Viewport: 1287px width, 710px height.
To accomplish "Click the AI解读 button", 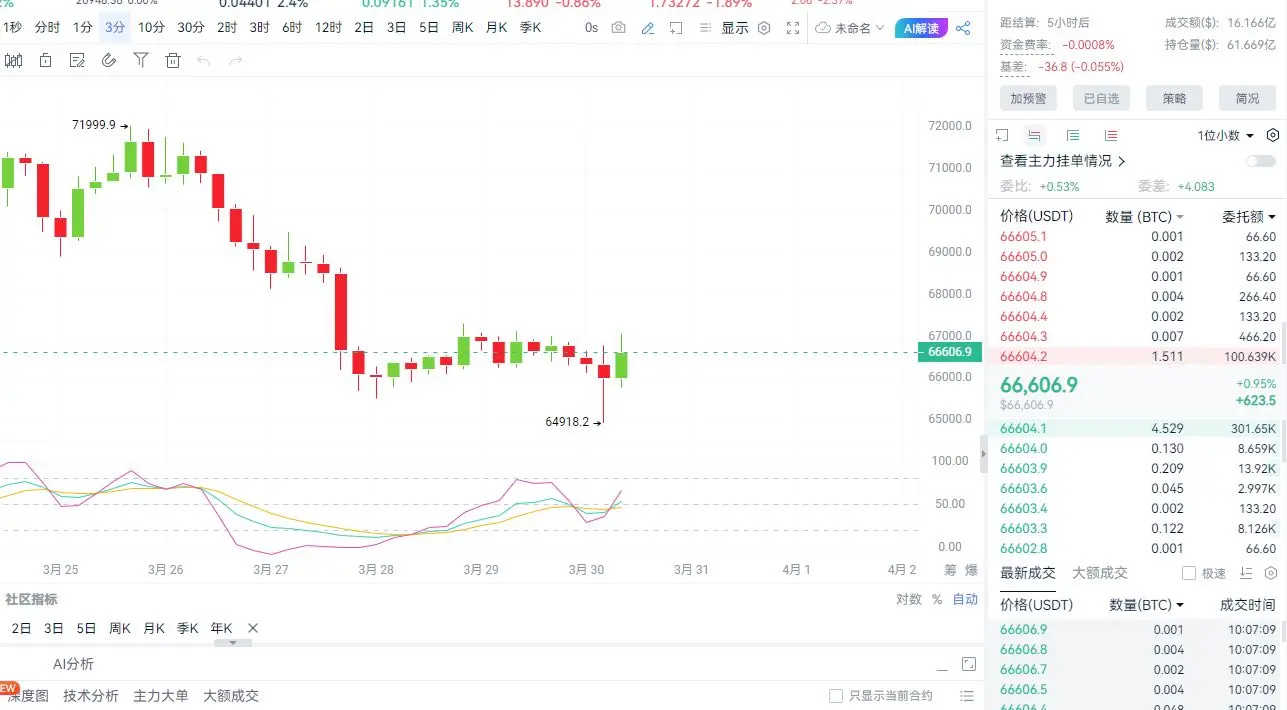I will [921, 28].
